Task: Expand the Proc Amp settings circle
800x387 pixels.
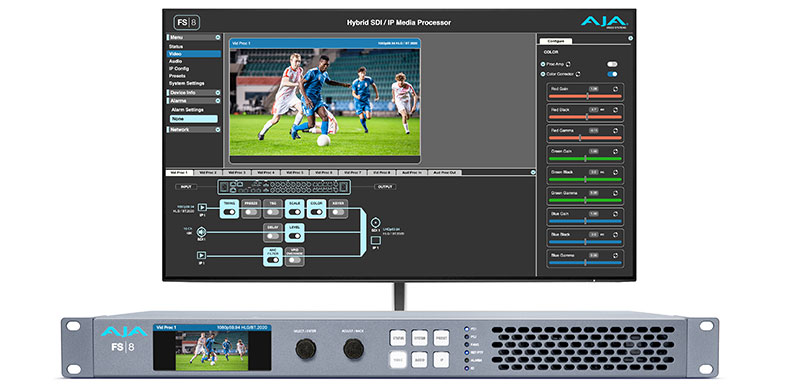Action: tap(543, 64)
